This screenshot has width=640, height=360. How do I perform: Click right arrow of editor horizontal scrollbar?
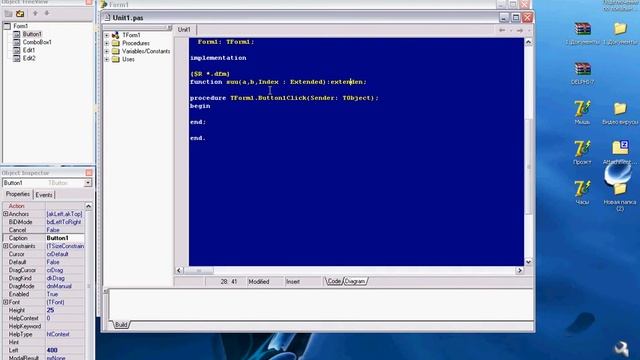click(x=520, y=270)
